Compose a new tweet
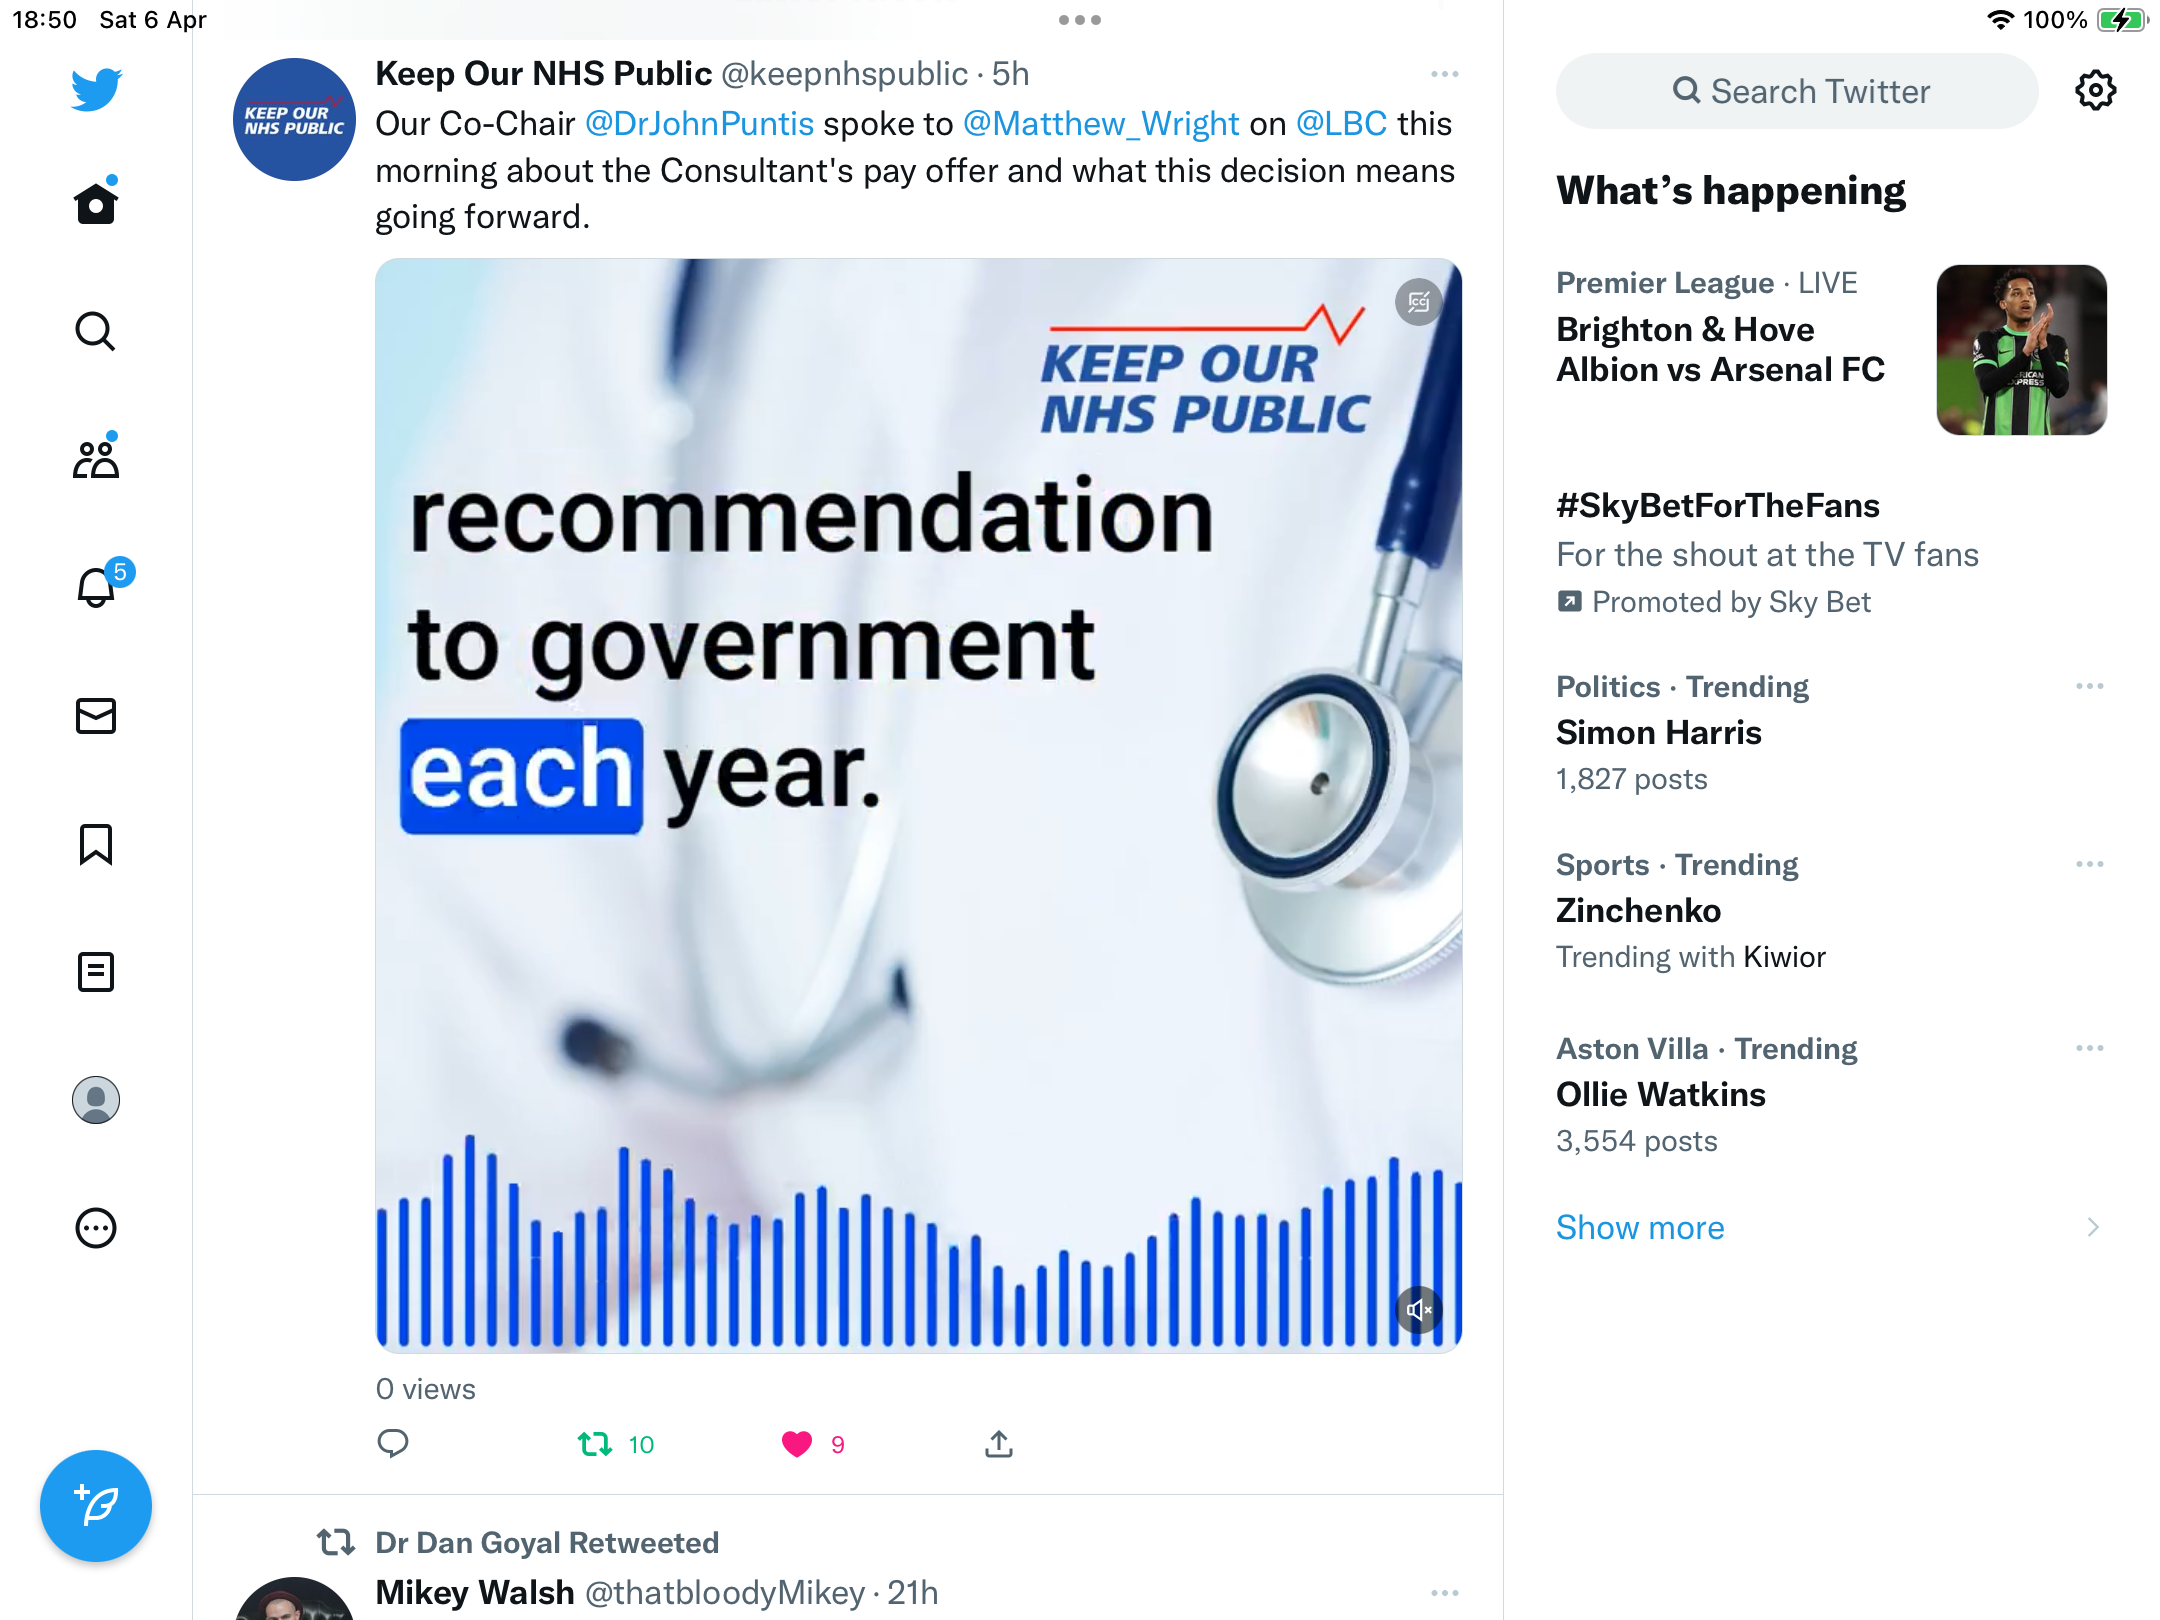The image size is (2160, 1620). pyautogui.click(x=96, y=1506)
